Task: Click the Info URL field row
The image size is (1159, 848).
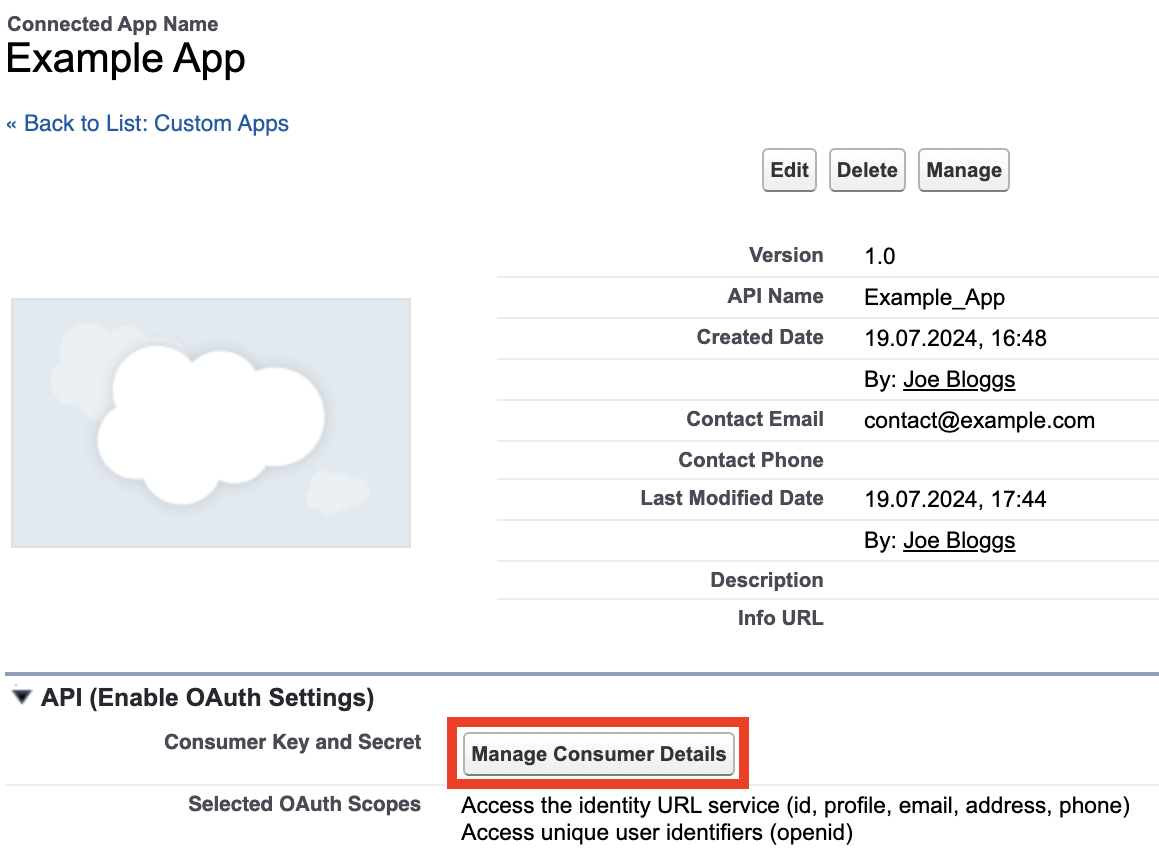Action: tap(779, 618)
